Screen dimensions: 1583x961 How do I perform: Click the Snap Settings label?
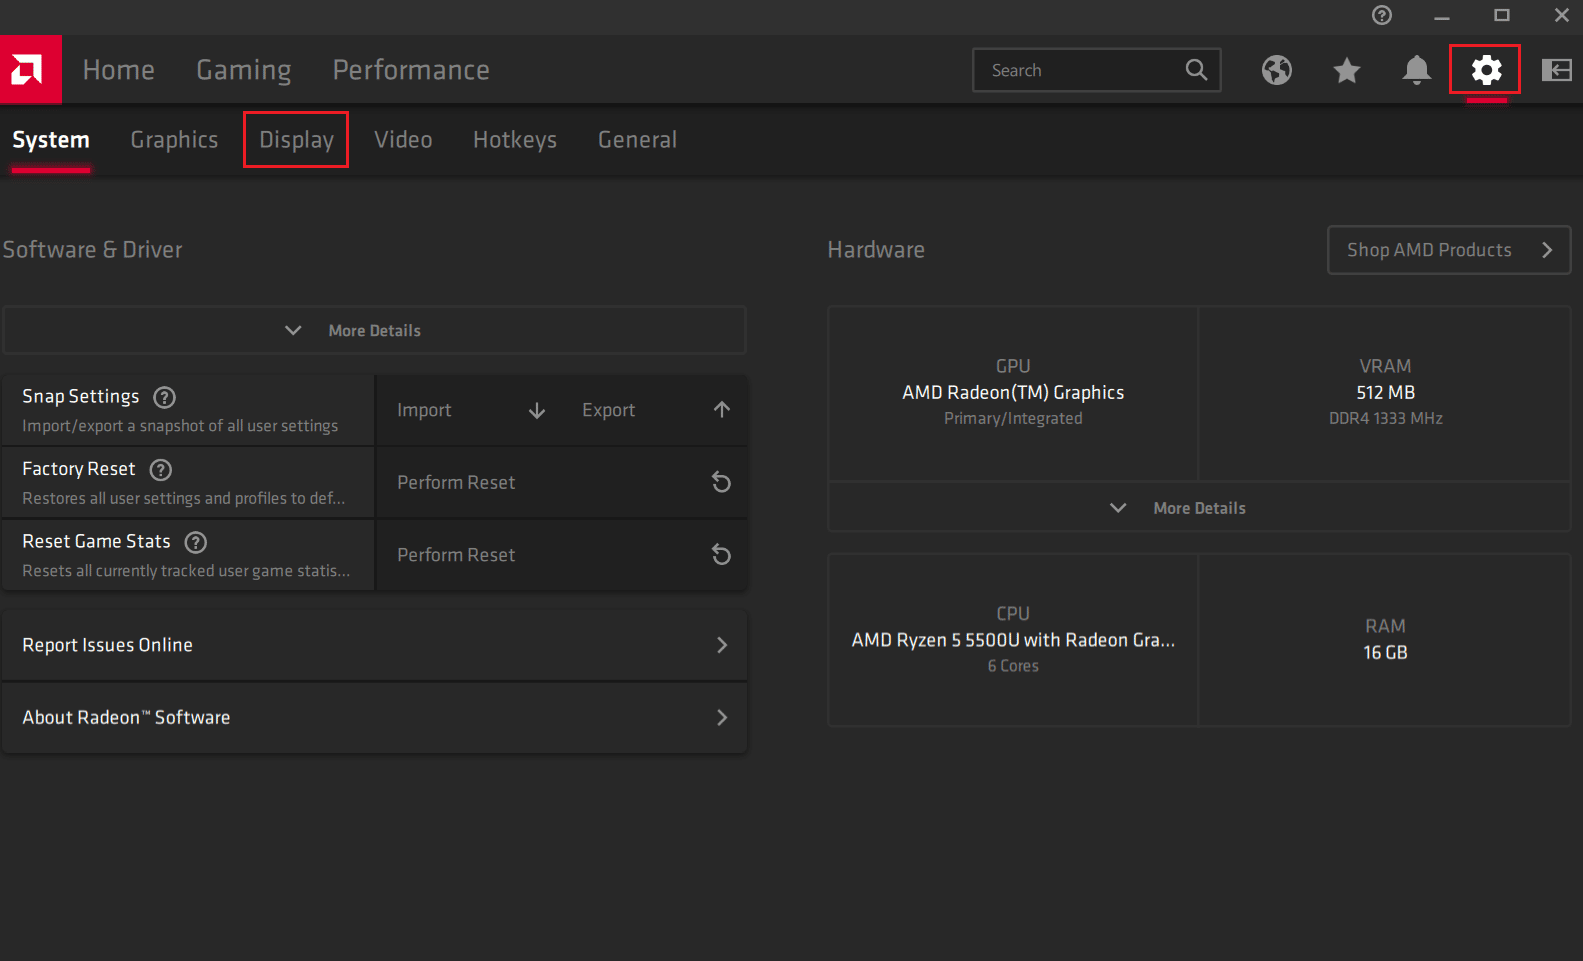(x=81, y=397)
